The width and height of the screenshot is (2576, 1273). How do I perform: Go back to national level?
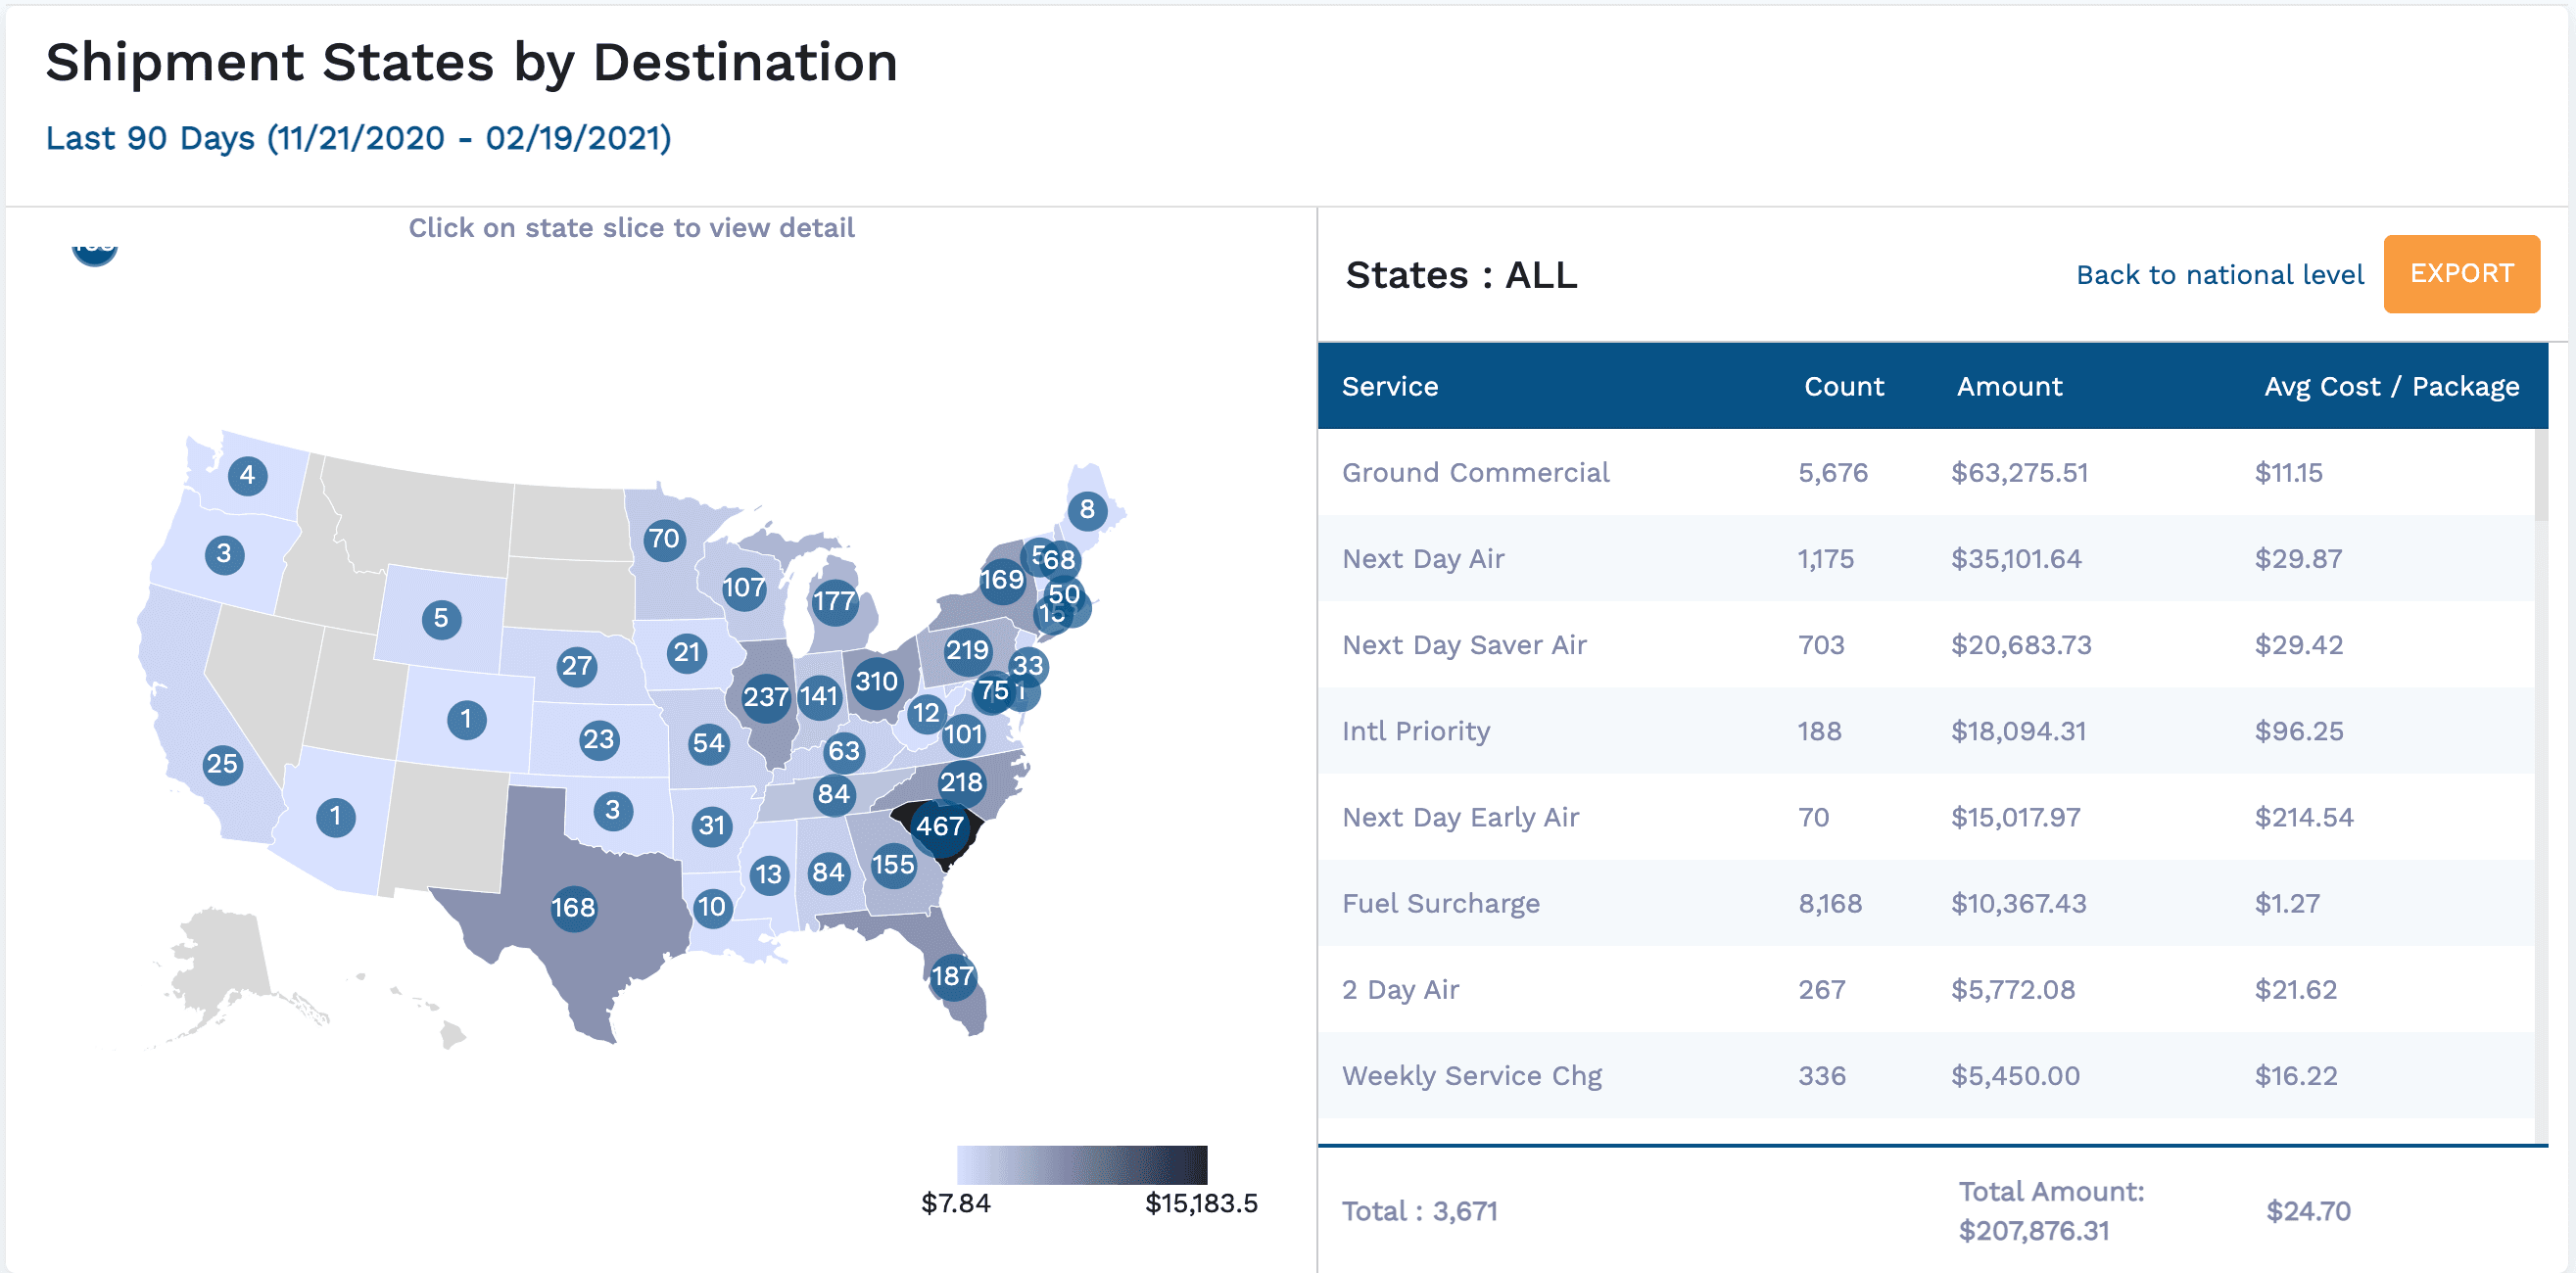tap(2219, 275)
